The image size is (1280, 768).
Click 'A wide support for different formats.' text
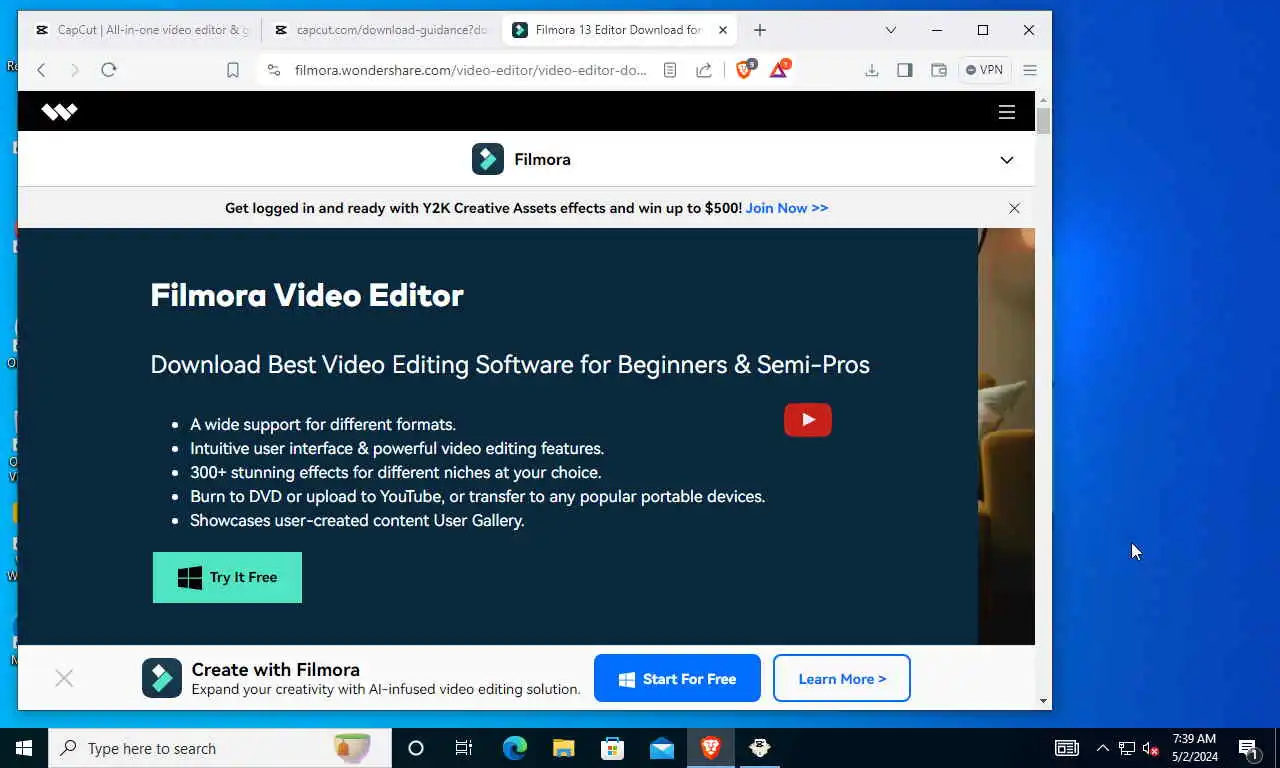coord(323,424)
